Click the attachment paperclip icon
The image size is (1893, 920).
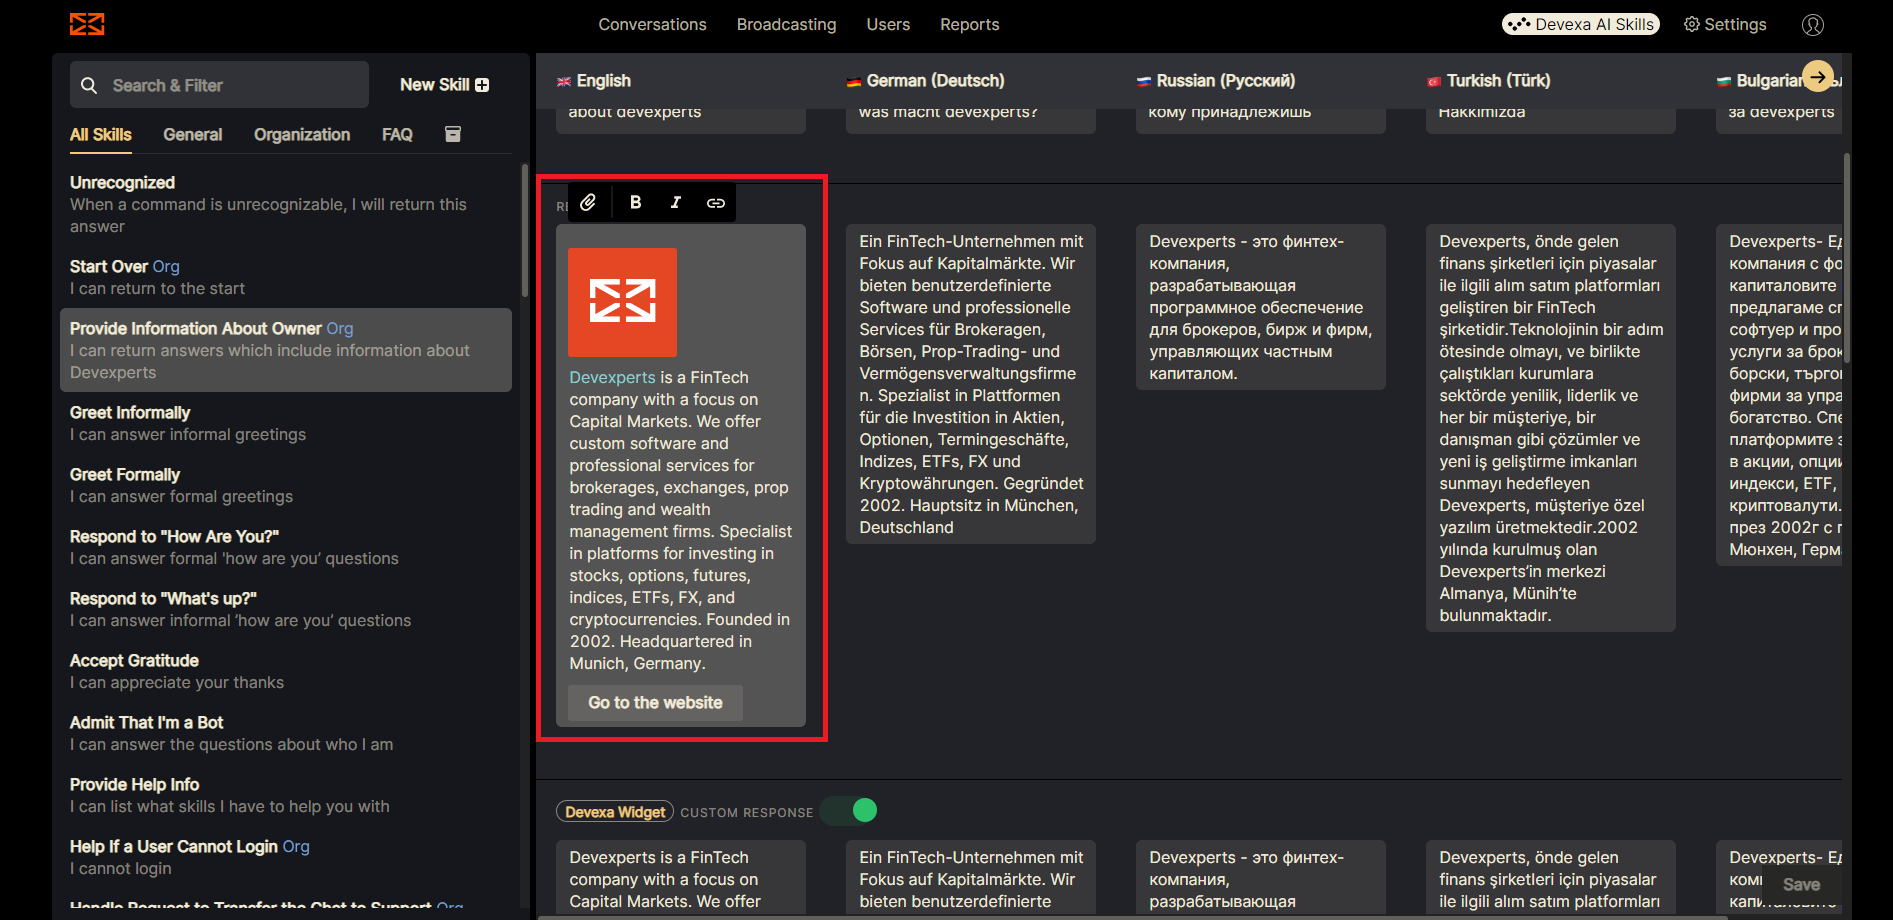[588, 202]
